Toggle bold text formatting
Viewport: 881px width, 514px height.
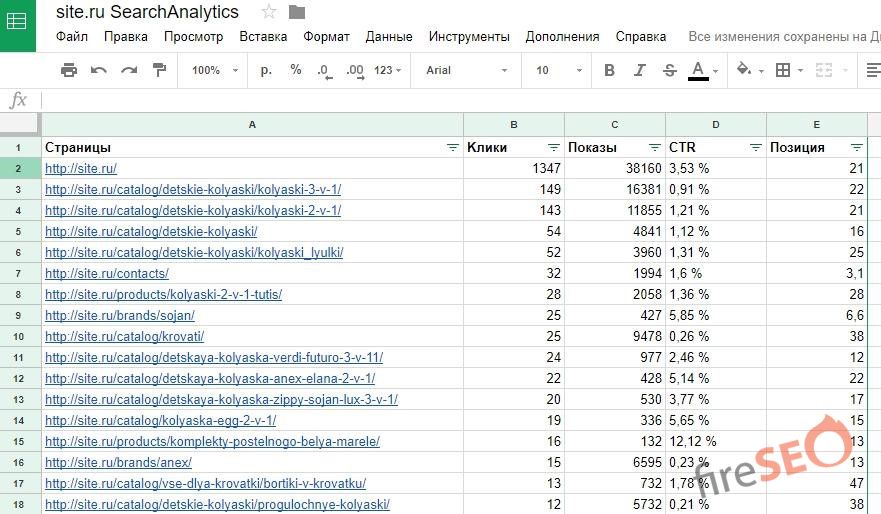point(609,70)
